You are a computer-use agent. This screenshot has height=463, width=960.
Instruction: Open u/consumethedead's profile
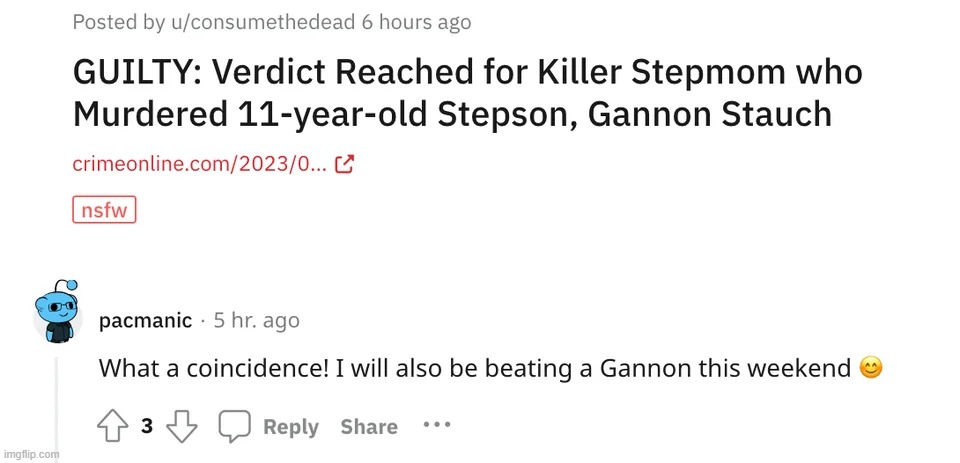[x=261, y=22]
